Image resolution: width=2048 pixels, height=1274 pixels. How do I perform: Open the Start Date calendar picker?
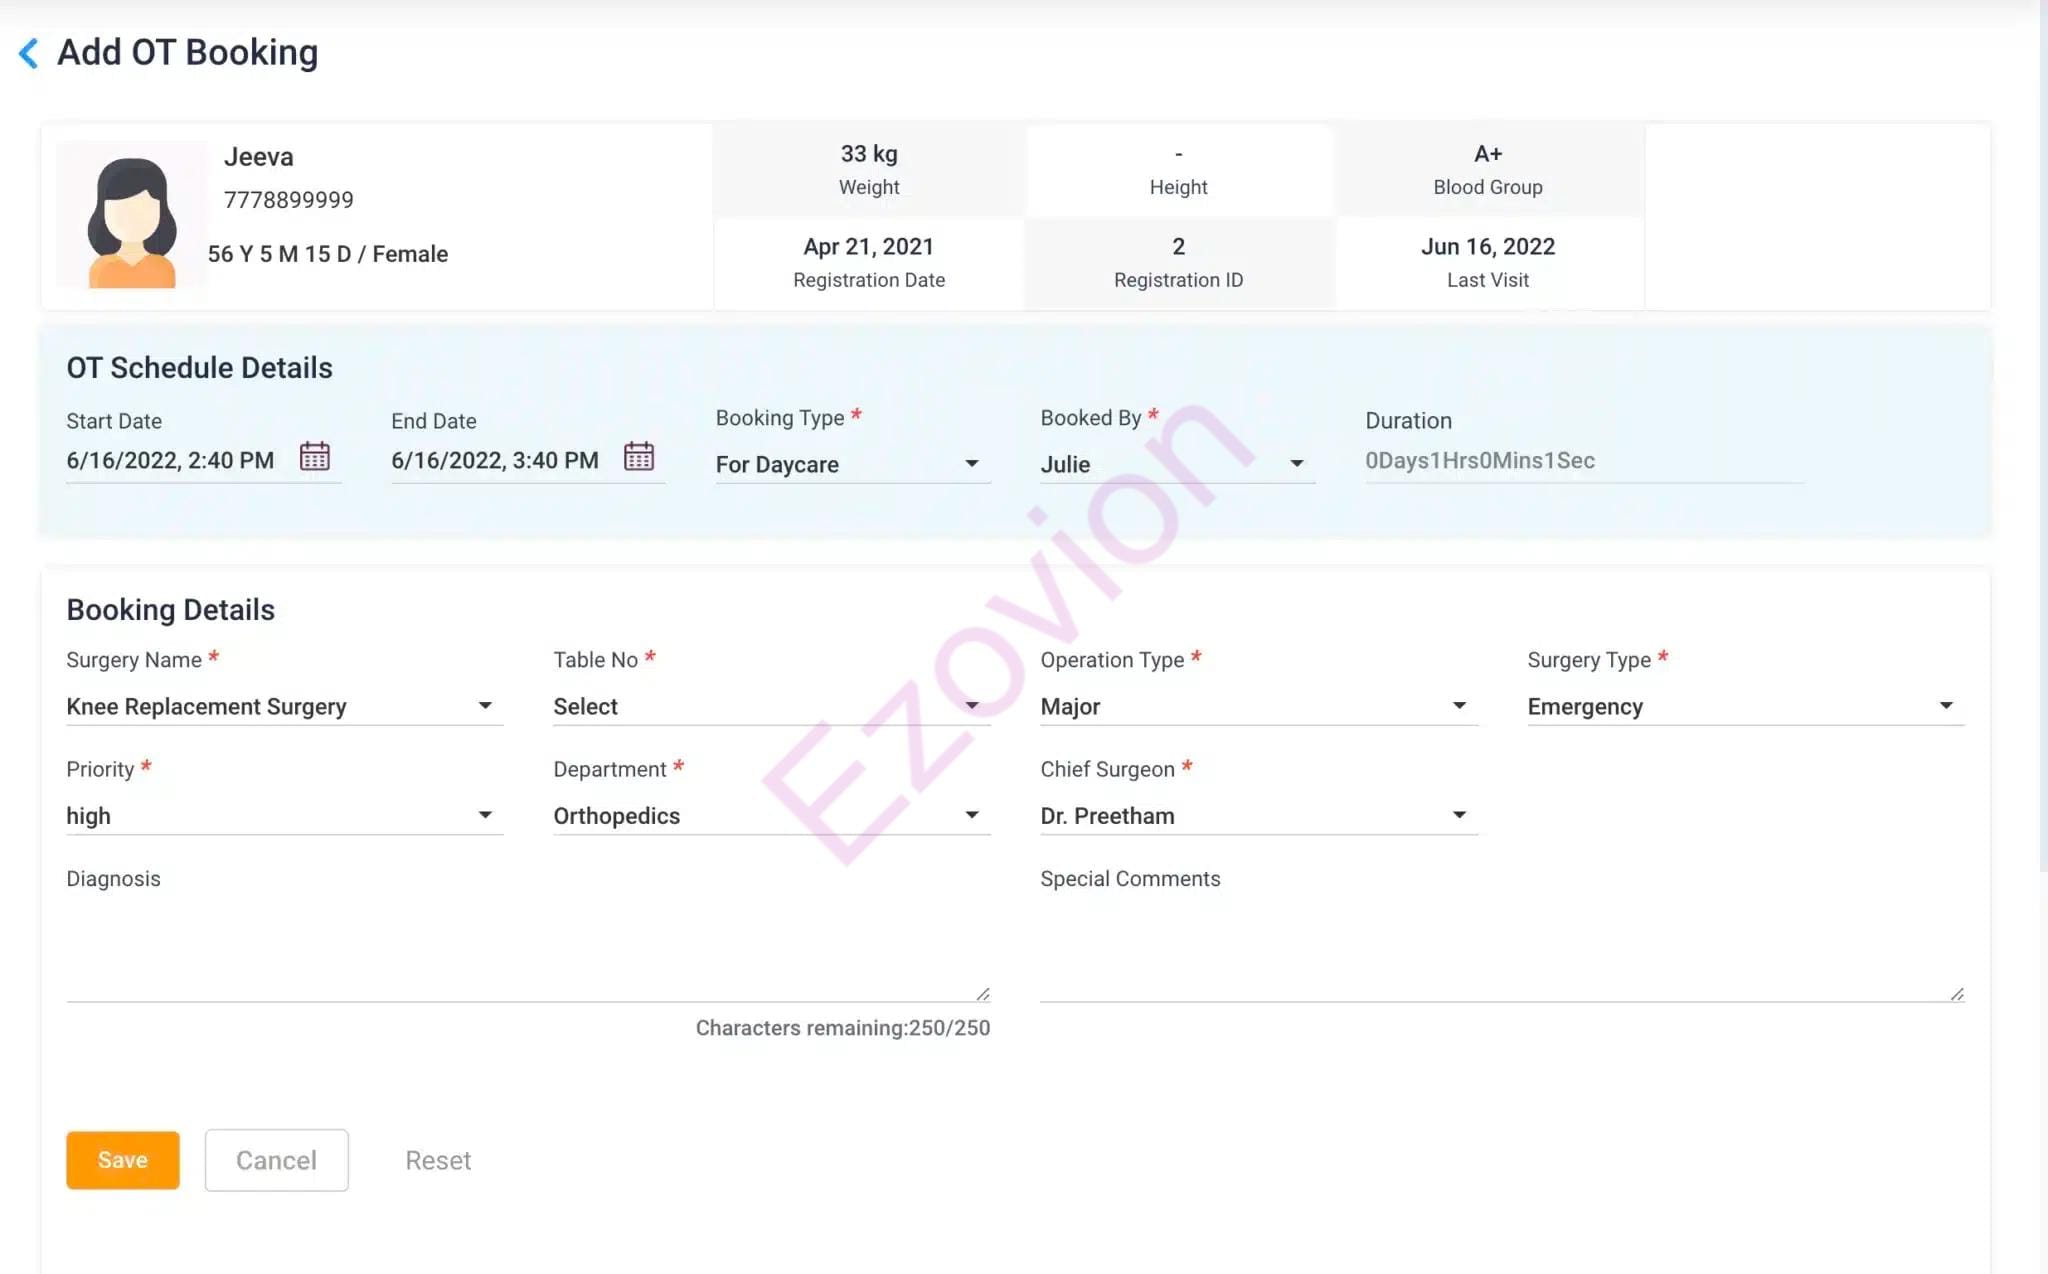(x=314, y=457)
